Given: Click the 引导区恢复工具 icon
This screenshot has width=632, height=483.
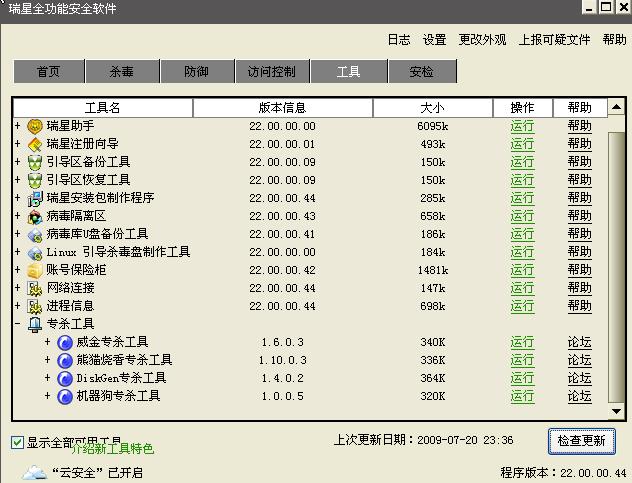Looking at the screenshot, I should 35,180.
